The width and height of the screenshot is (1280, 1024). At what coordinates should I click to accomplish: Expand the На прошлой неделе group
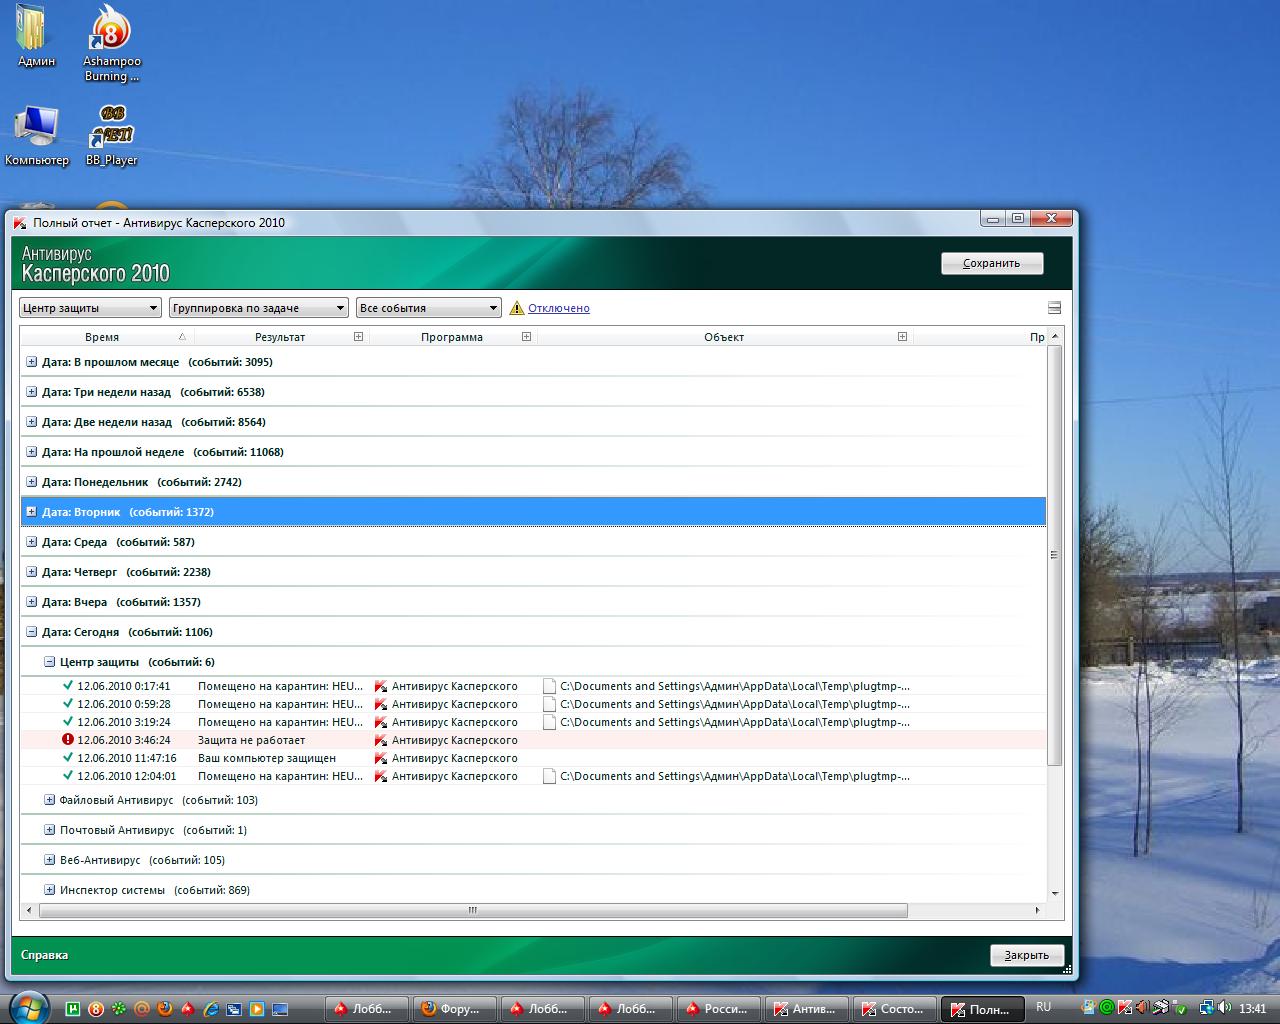[32, 452]
